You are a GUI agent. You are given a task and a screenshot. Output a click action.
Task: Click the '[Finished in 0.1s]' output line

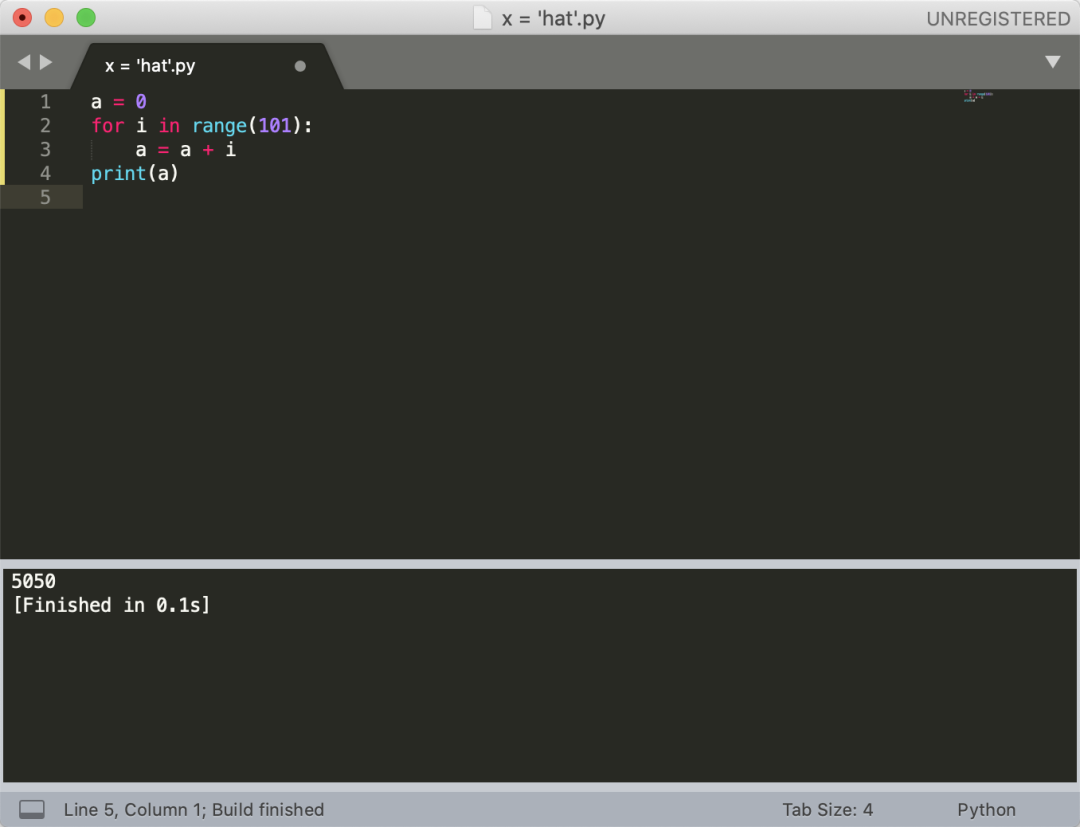coord(112,605)
